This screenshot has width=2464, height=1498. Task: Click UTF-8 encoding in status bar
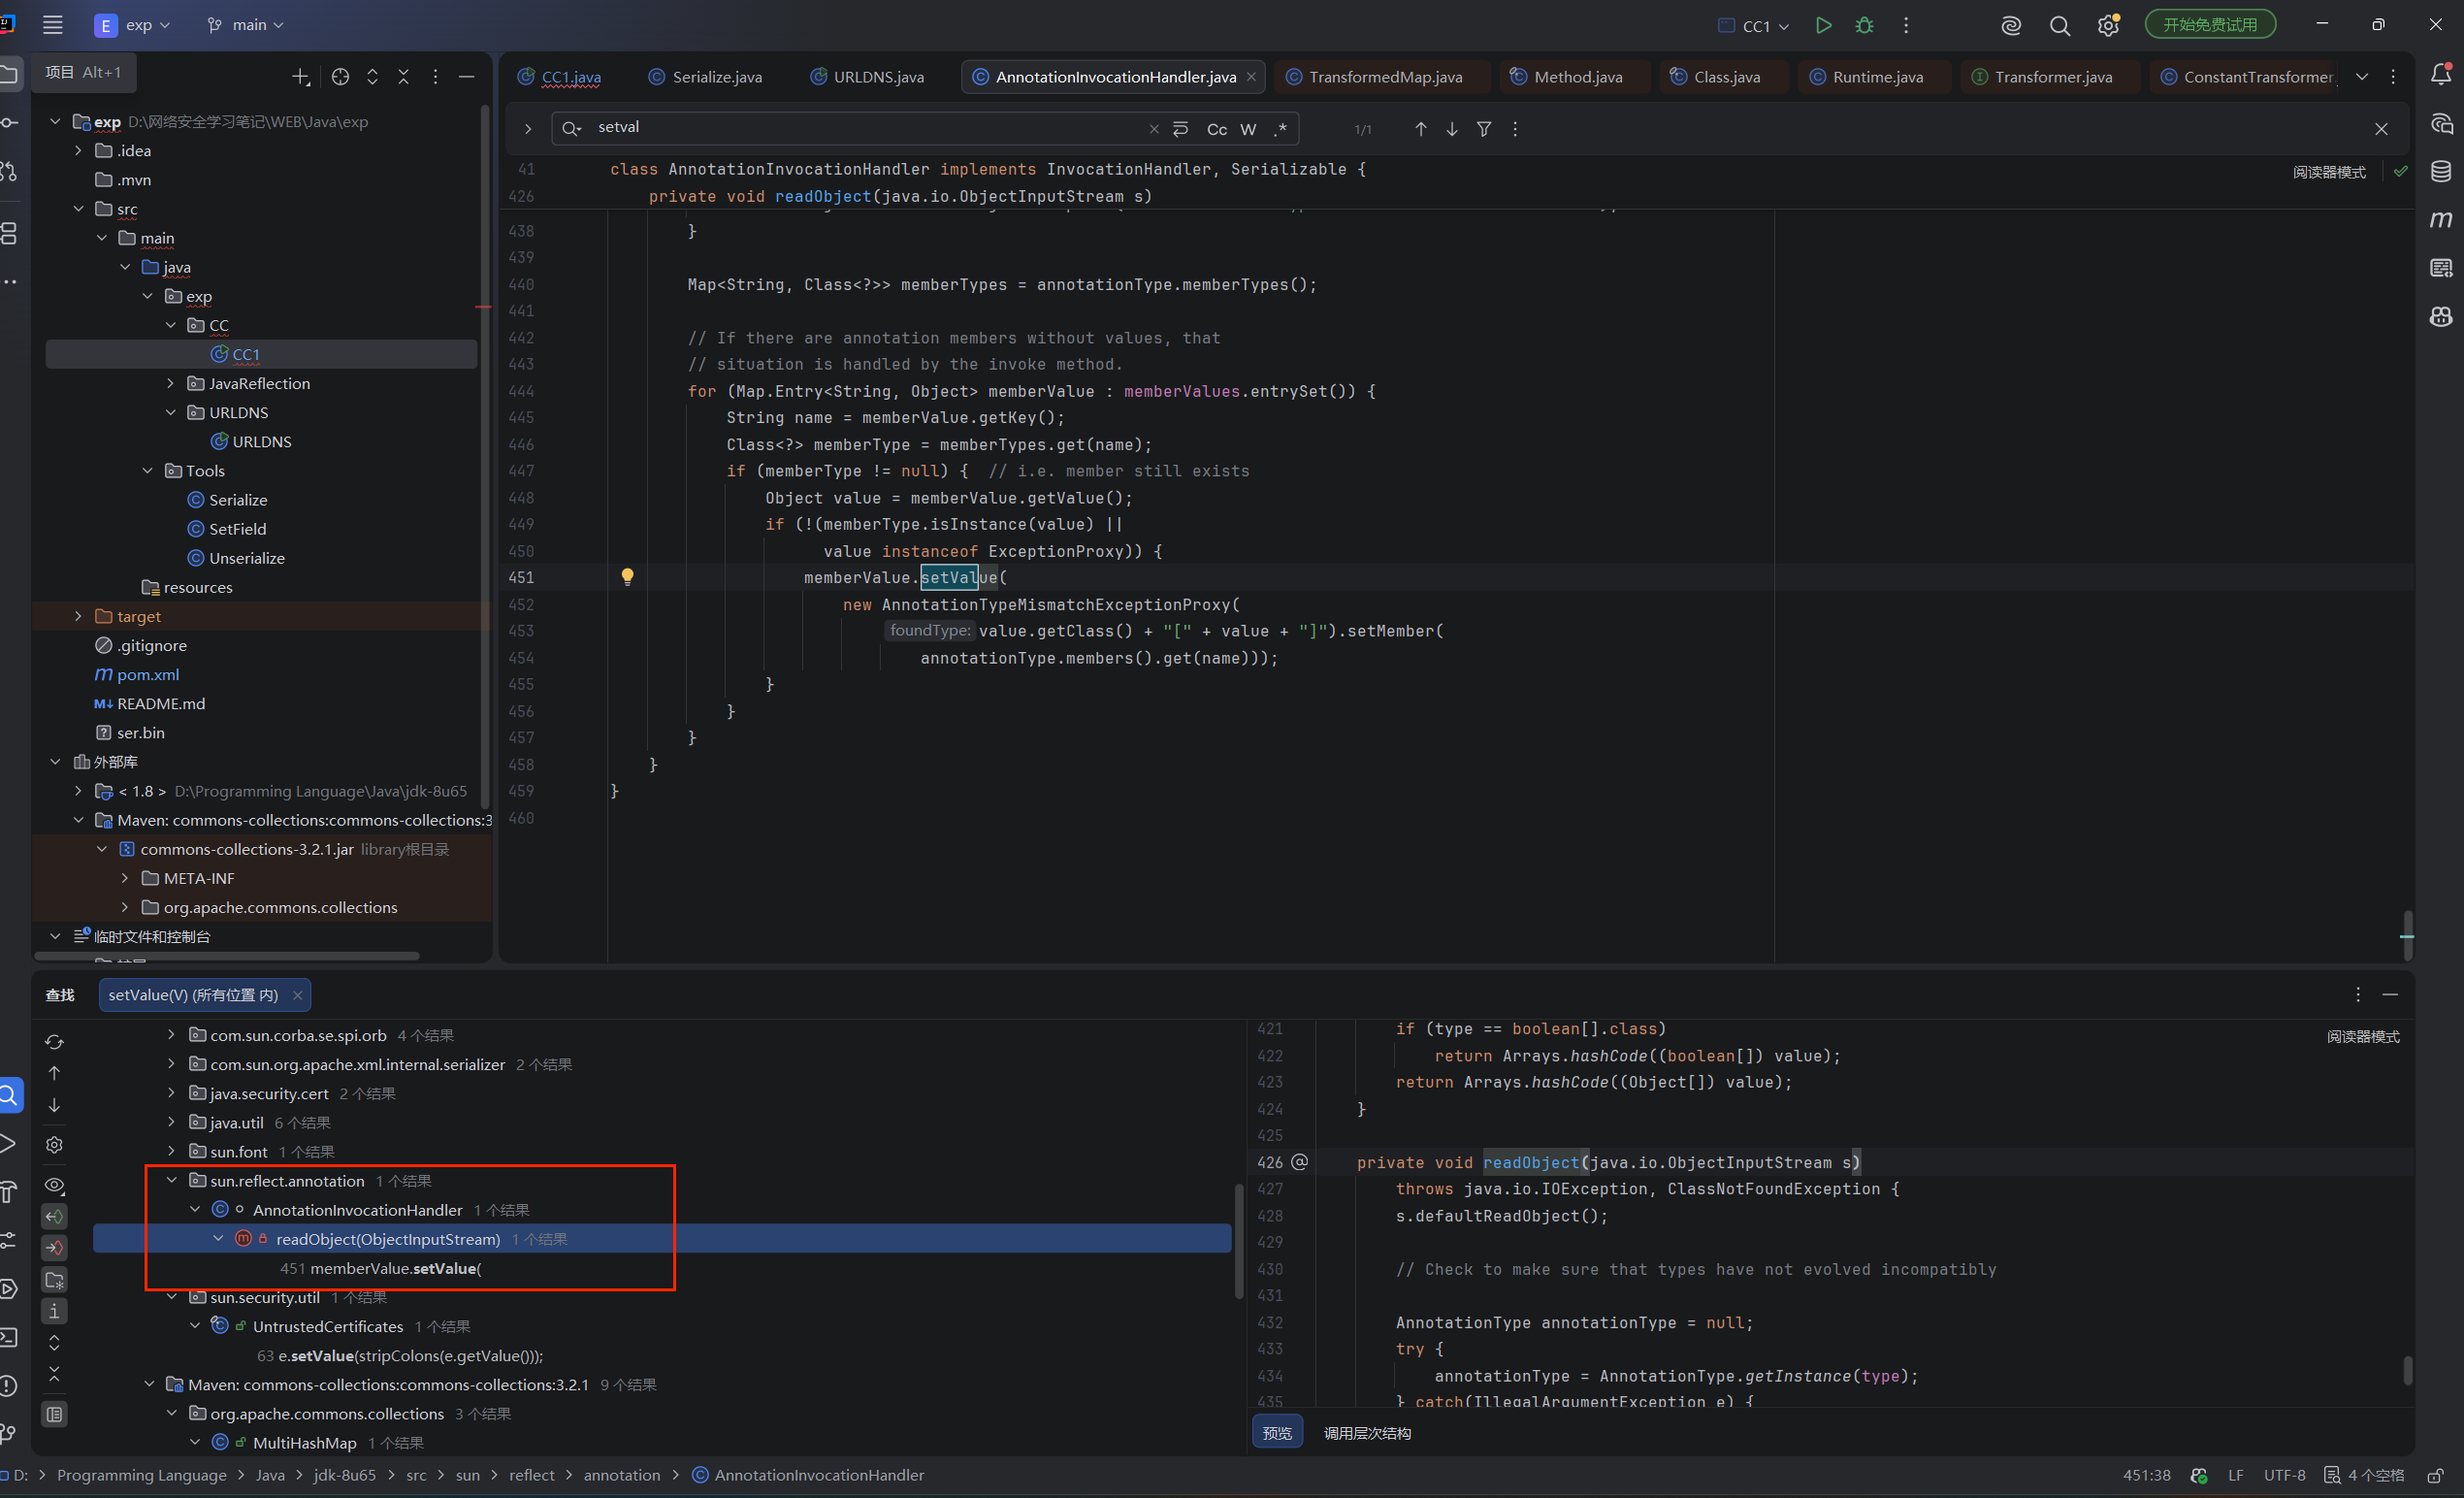[2284, 1475]
